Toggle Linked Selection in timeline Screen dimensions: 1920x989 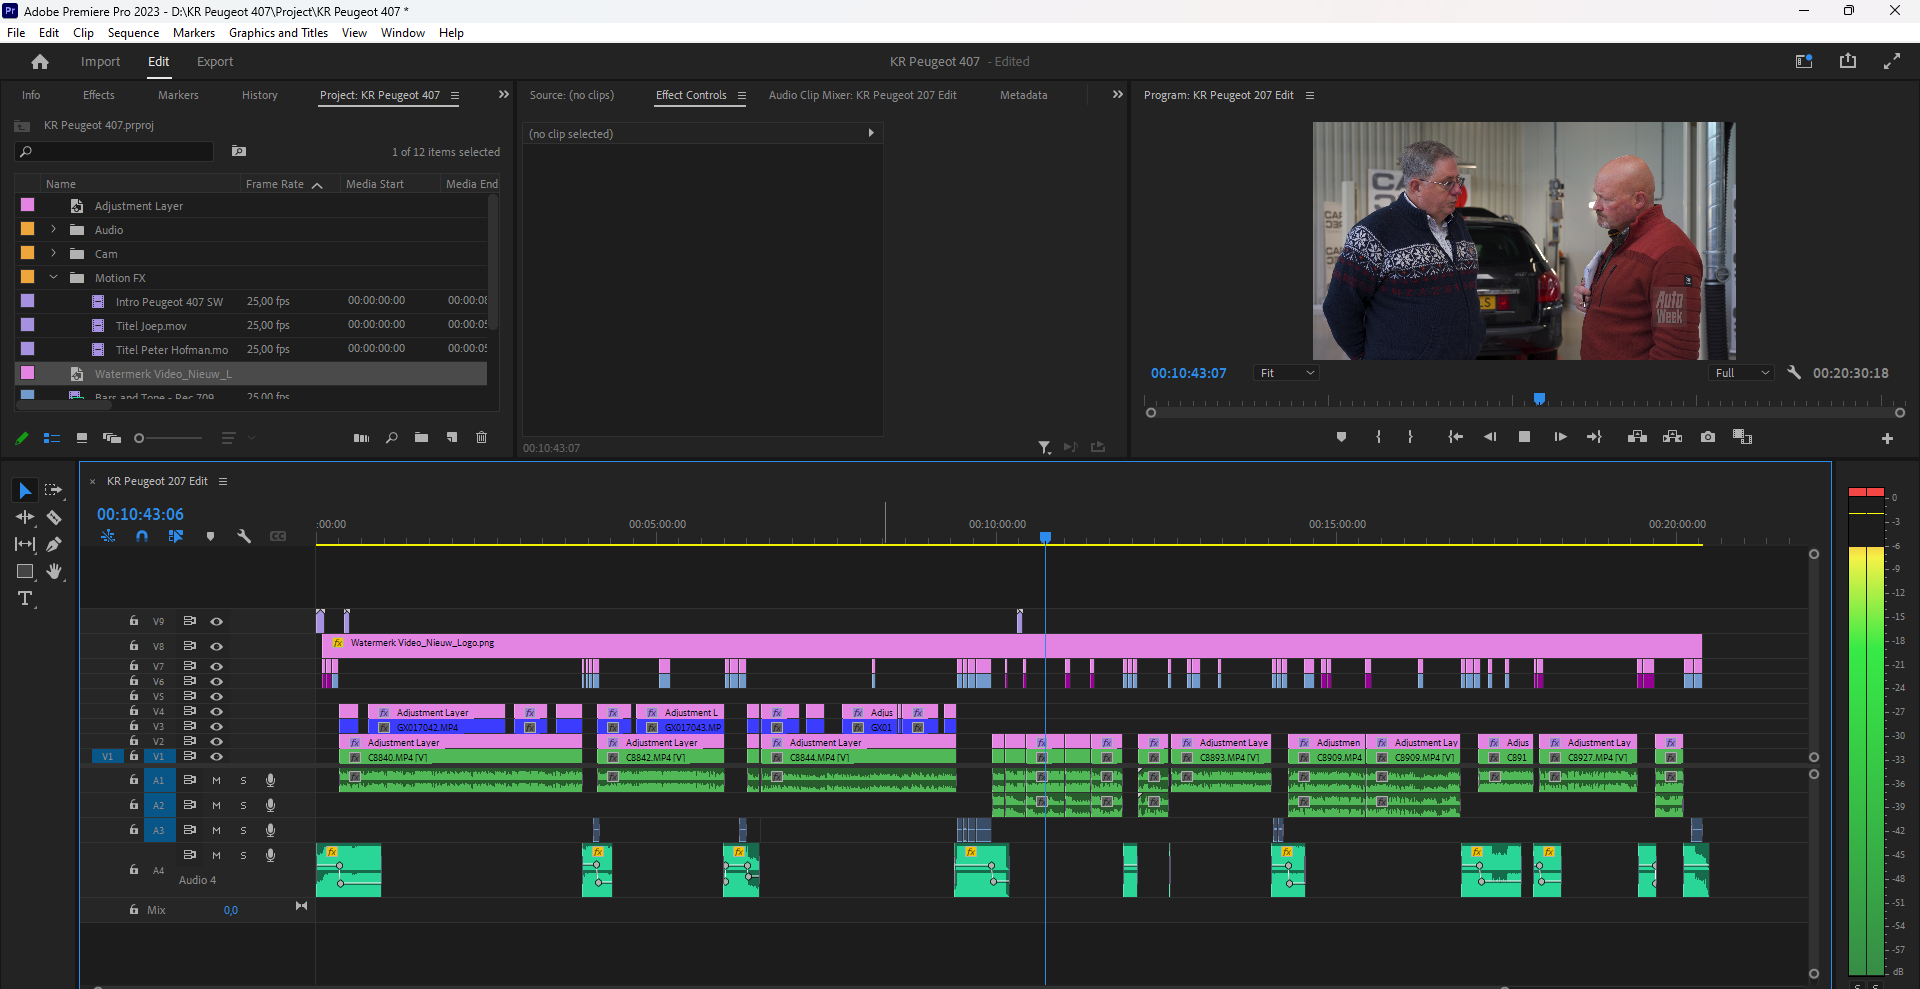pos(176,536)
